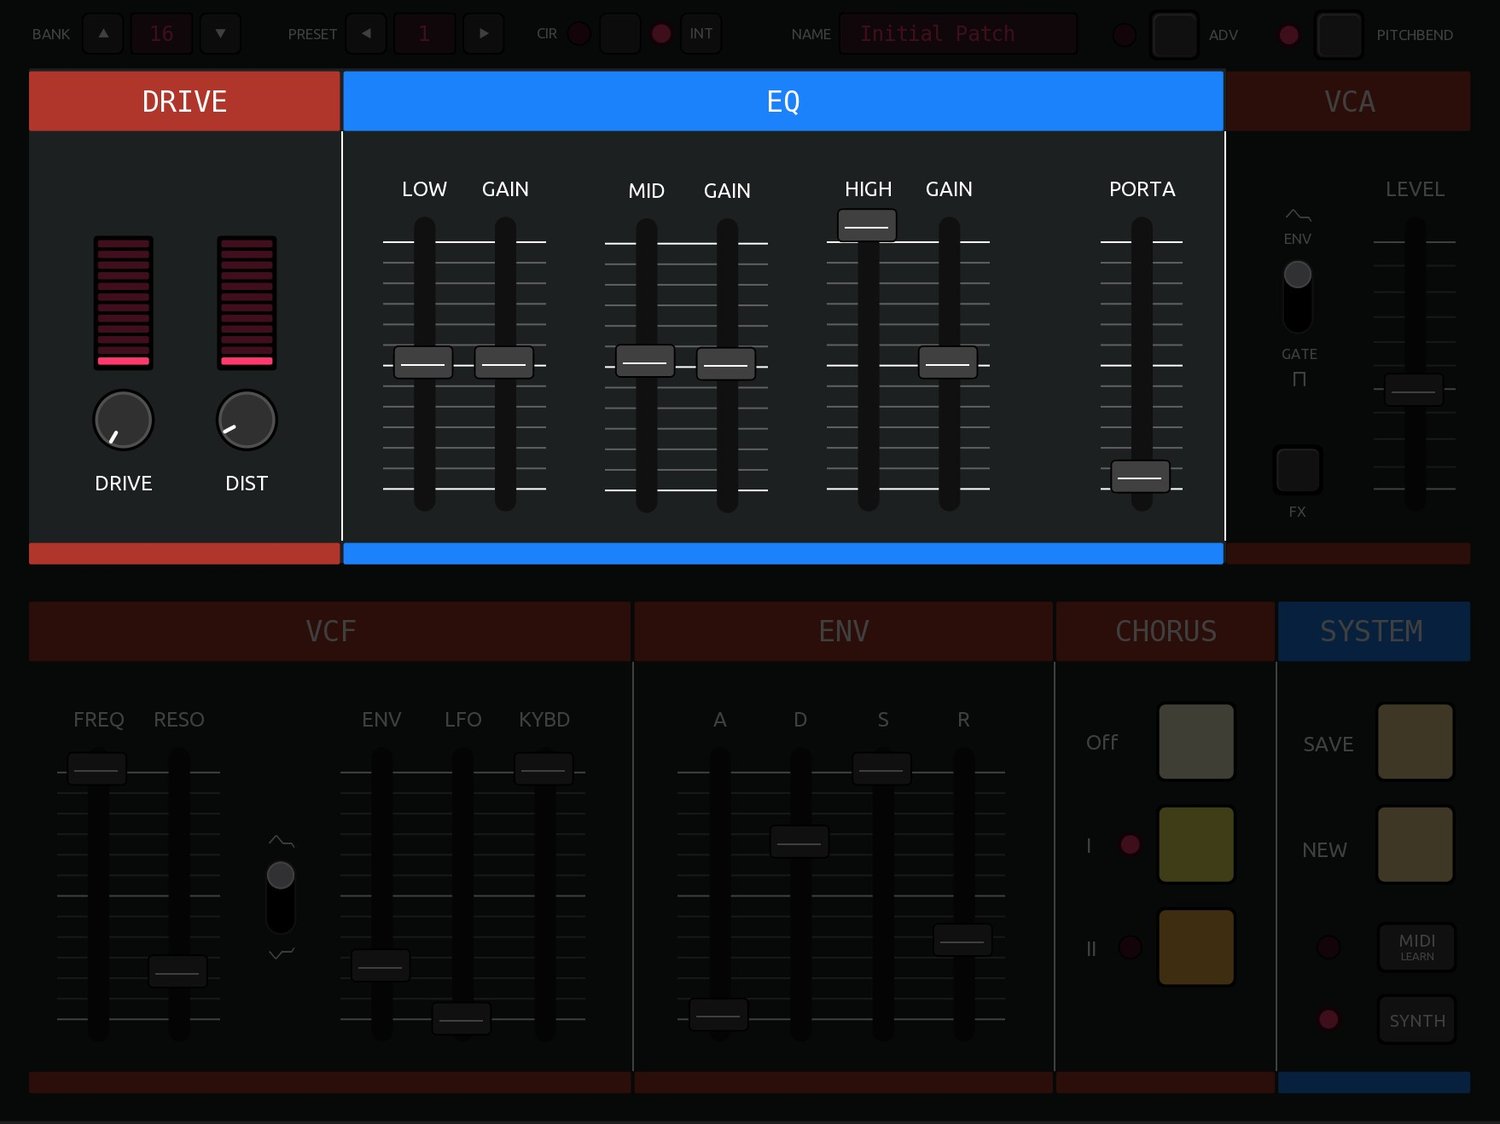Toggle the ADV square button
Screen dimensions: 1500x1124
pyautogui.click(x=1174, y=35)
